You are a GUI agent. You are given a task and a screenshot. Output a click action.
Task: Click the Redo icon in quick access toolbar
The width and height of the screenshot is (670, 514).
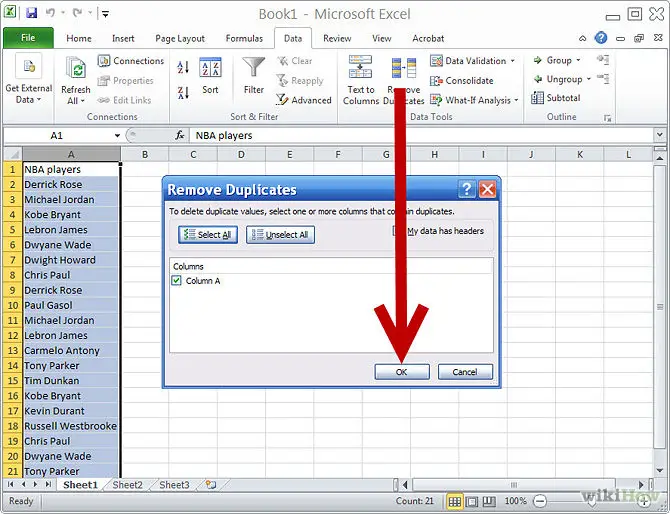click(77, 13)
